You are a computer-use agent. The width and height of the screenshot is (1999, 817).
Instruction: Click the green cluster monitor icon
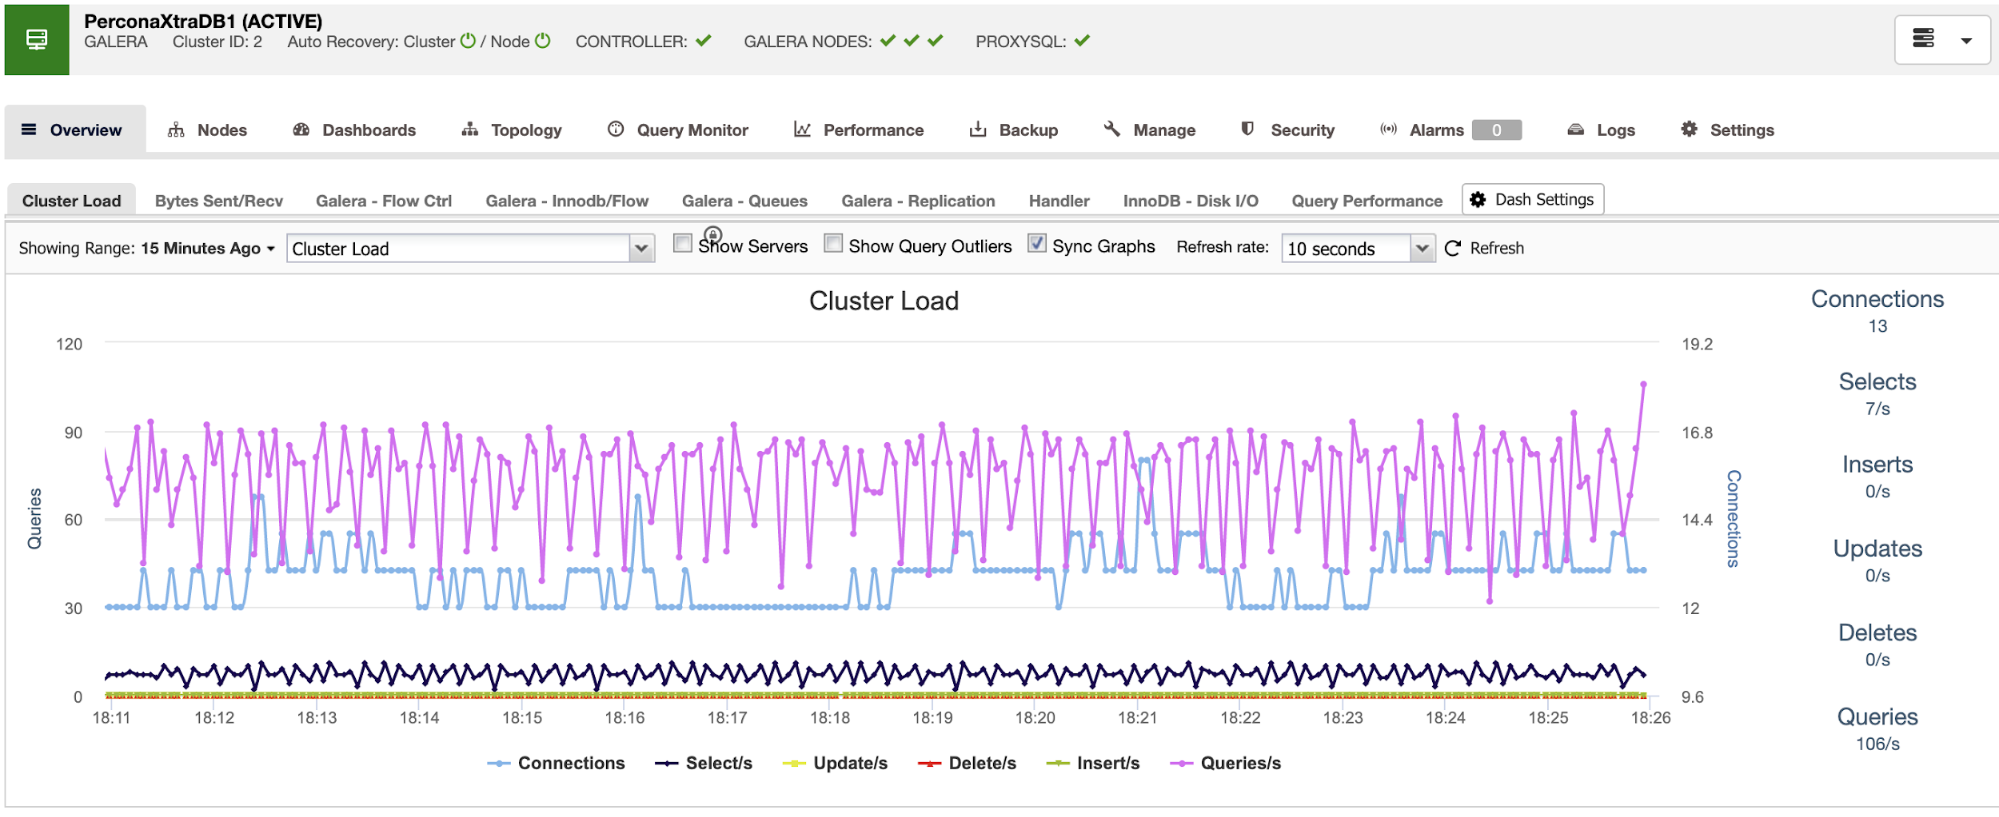coord(37,40)
